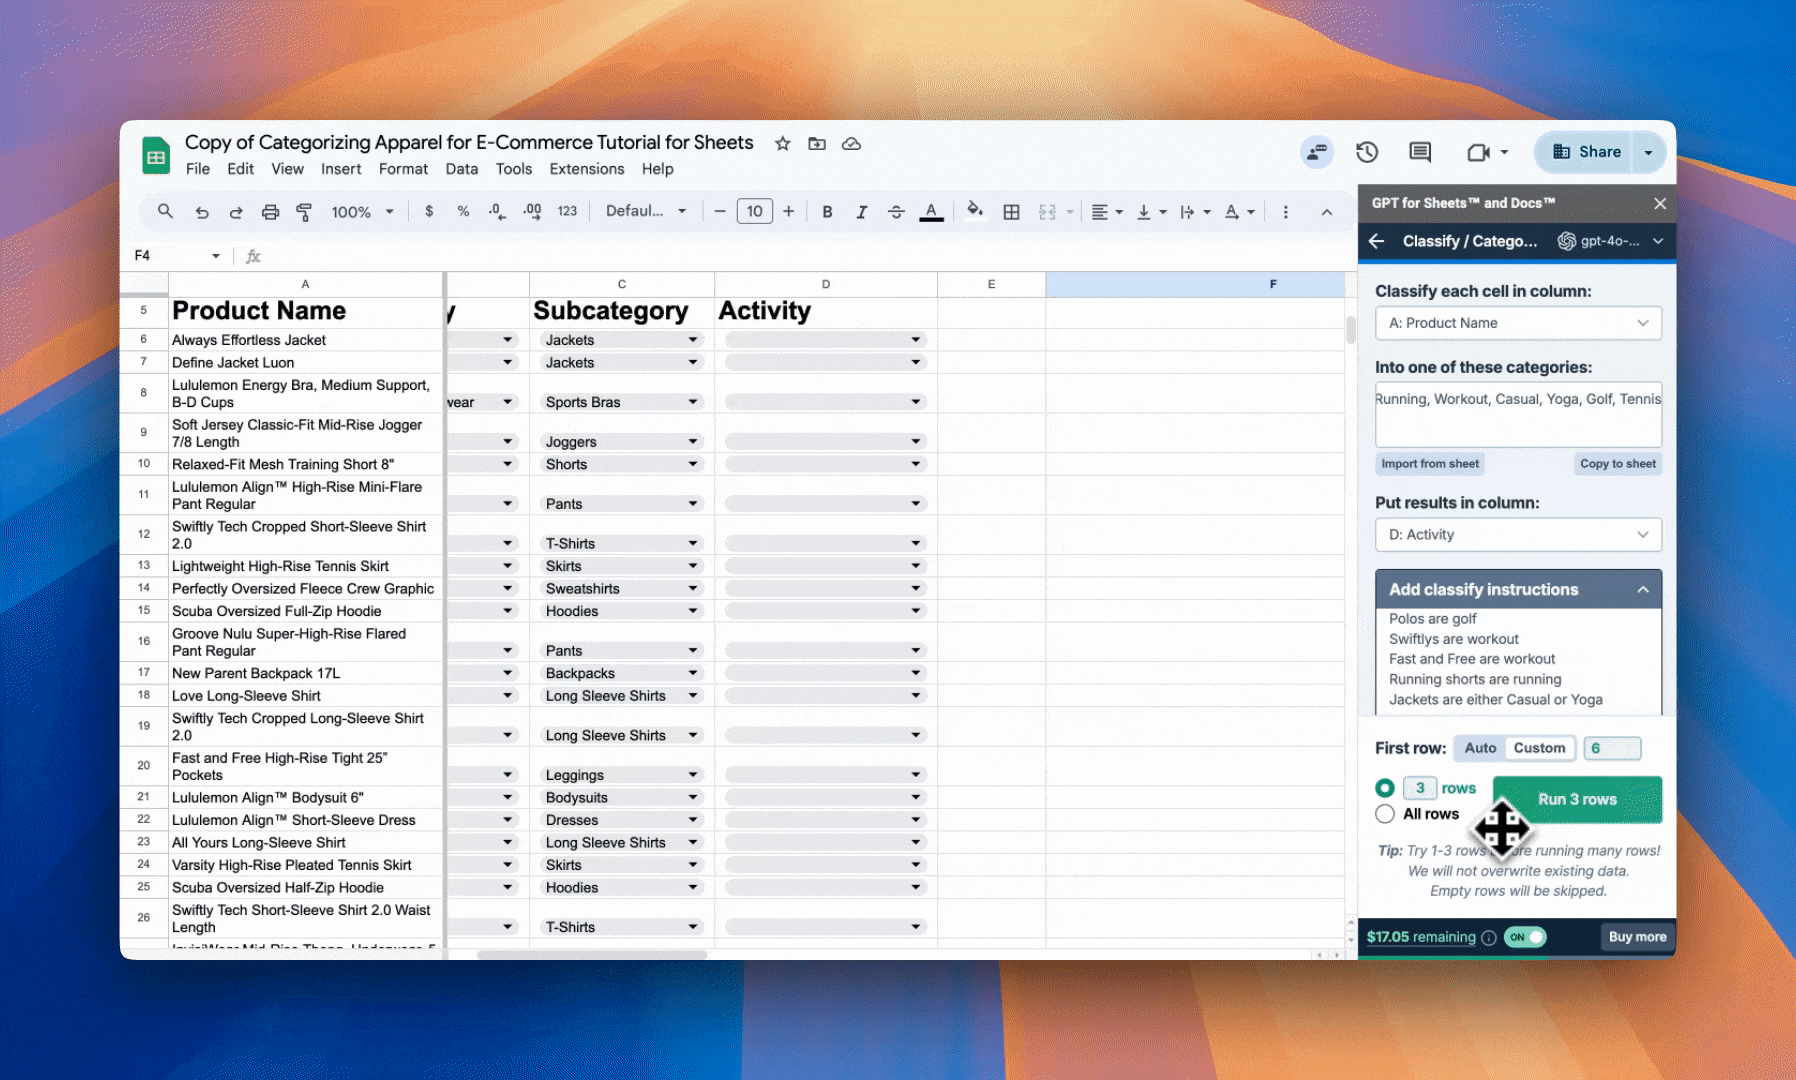Toggle the ON switch next to balance

click(x=1526, y=937)
